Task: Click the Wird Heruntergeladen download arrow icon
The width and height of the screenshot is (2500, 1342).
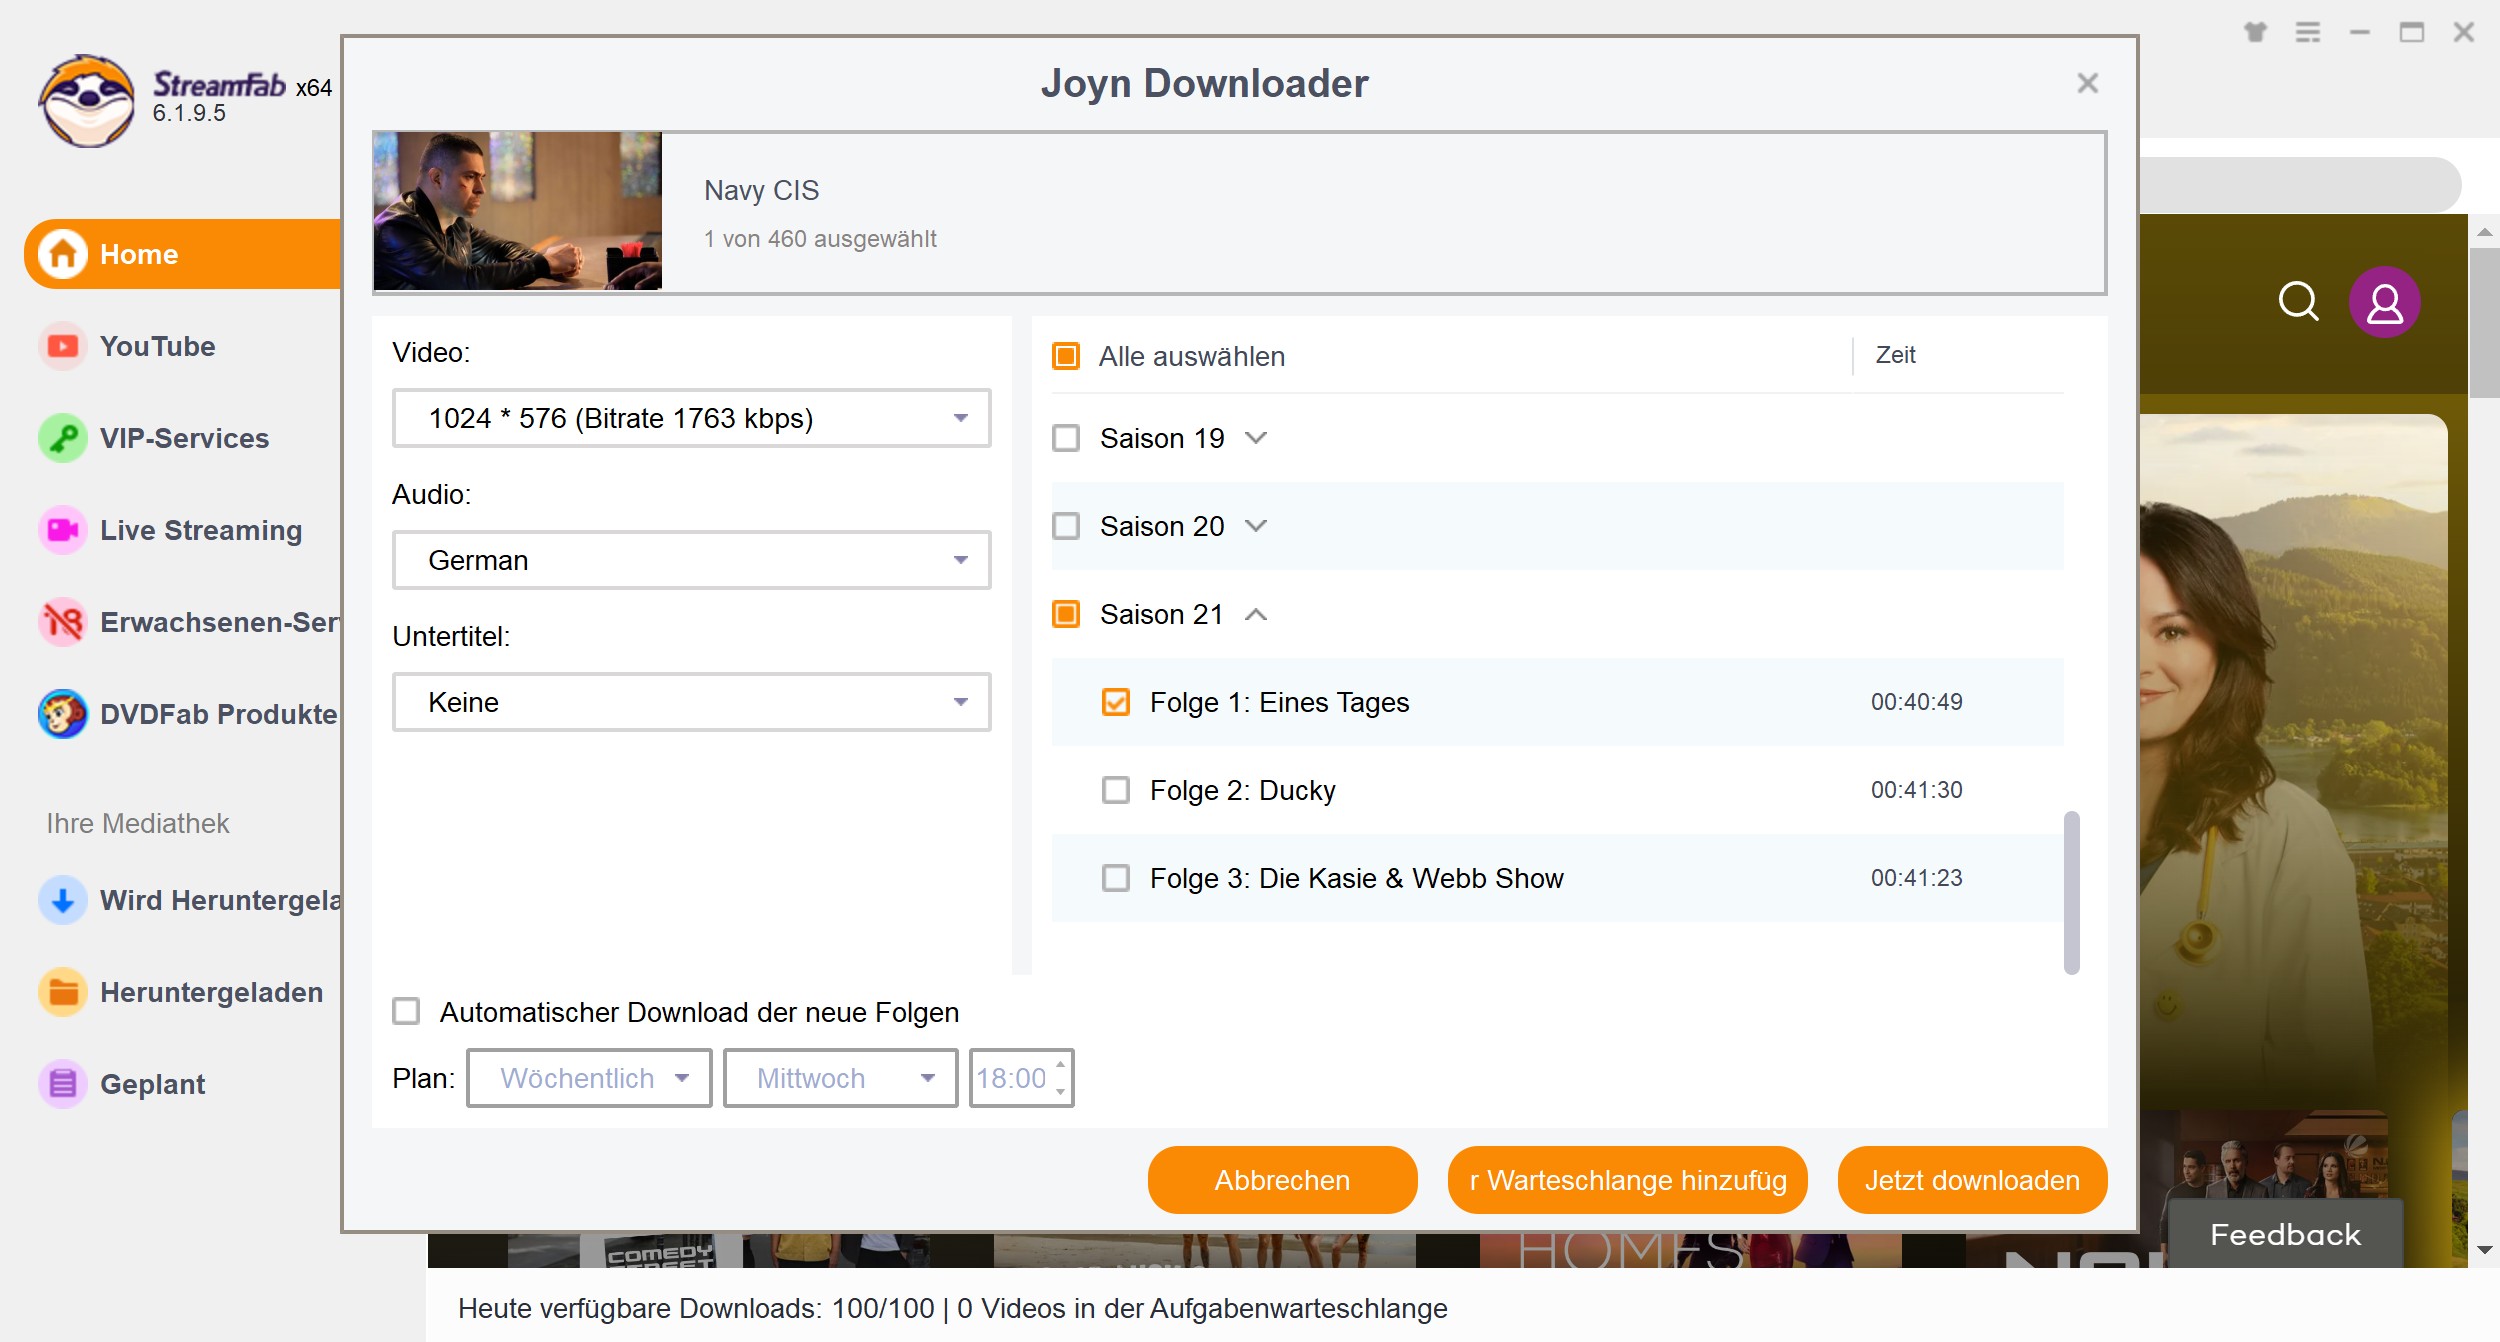Action: click(63, 900)
